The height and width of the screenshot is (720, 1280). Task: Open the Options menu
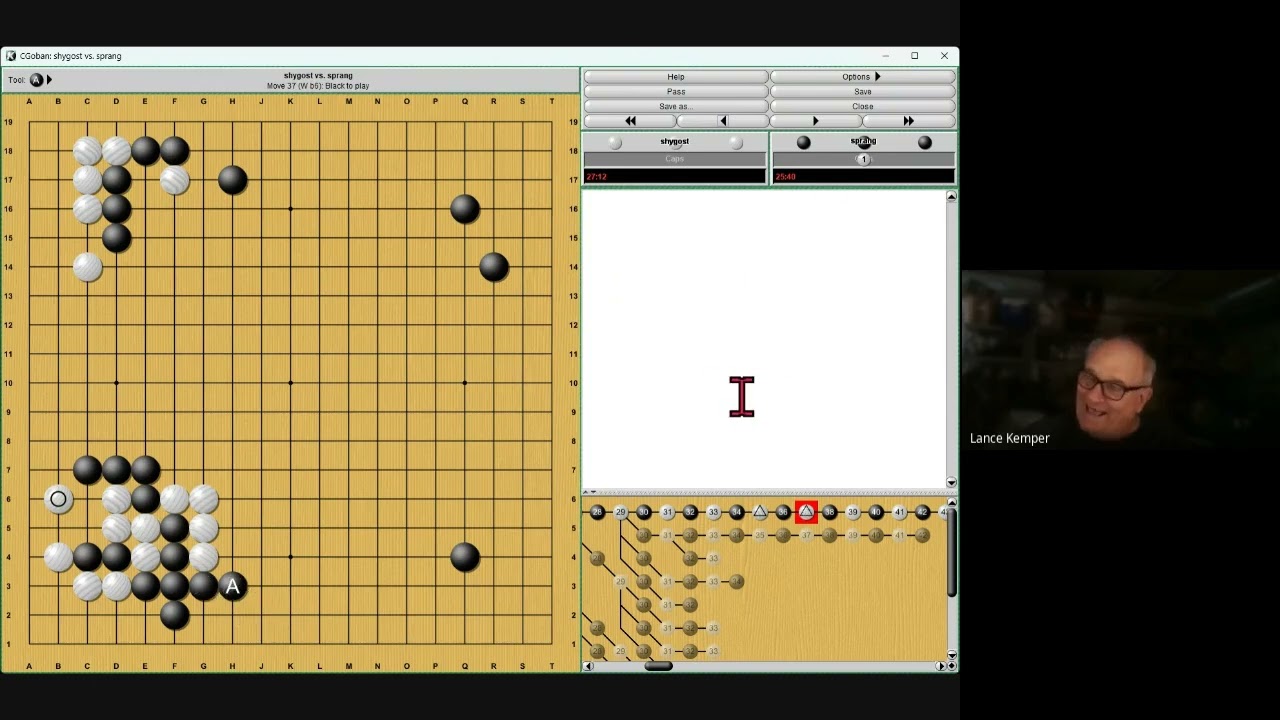862,77
